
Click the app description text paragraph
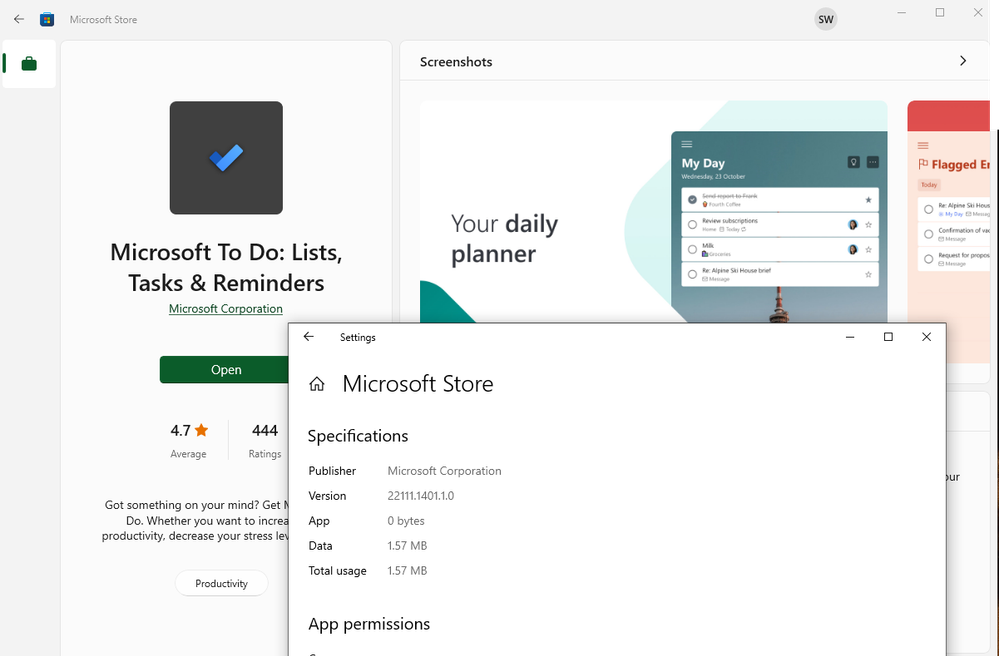[196, 521]
